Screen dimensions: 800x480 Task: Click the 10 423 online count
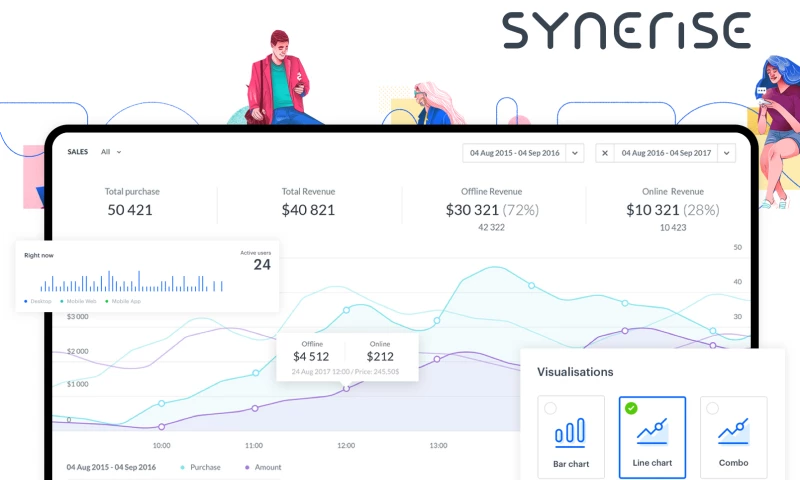[673, 228]
